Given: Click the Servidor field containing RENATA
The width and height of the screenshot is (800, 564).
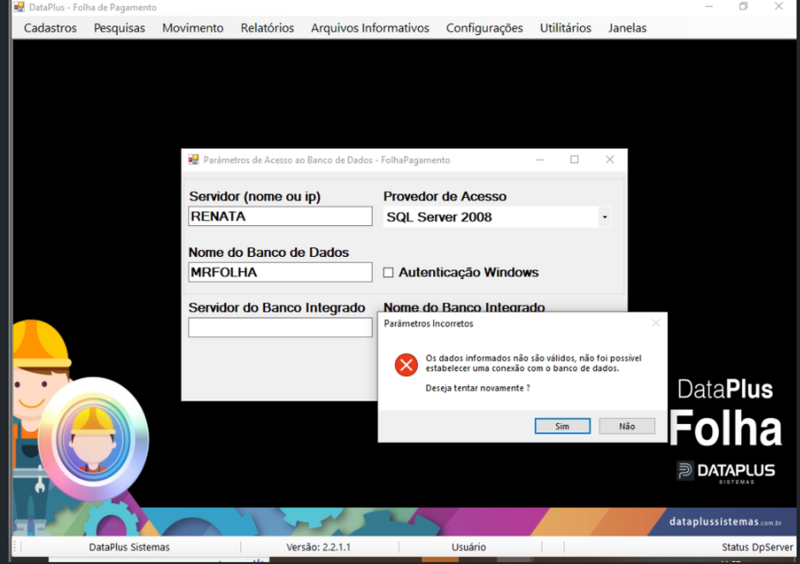Looking at the screenshot, I should 280,216.
